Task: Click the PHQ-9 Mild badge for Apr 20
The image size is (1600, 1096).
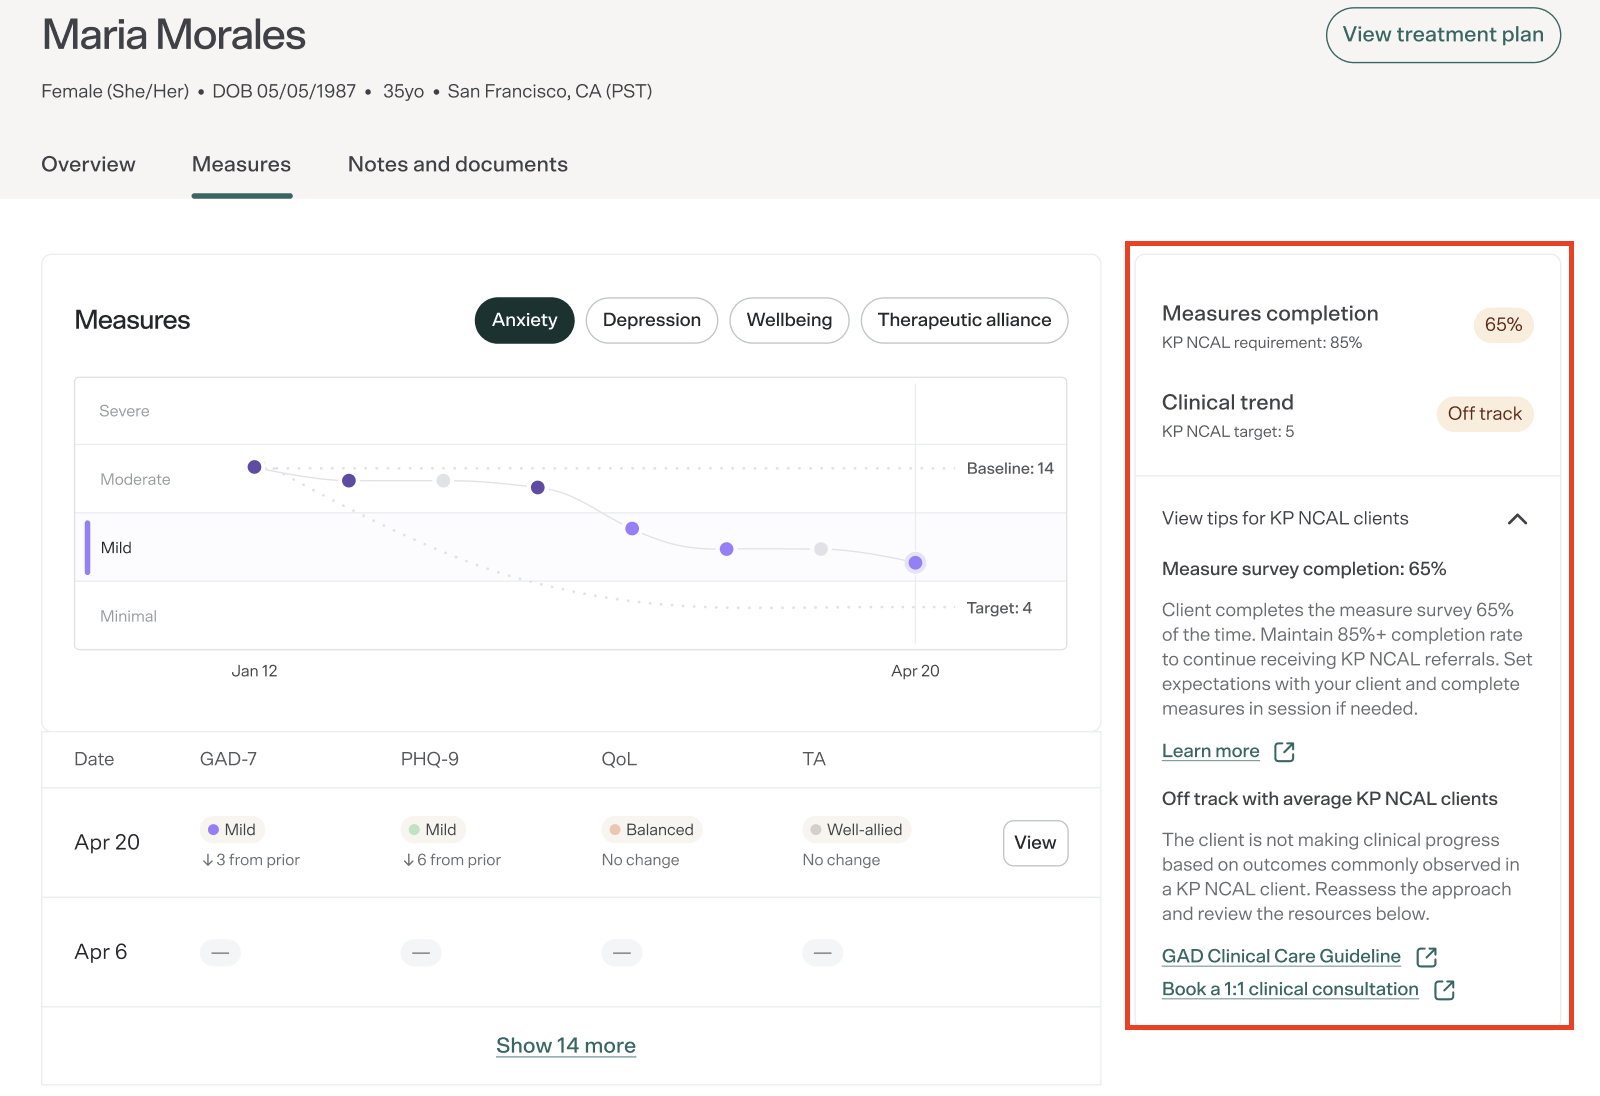Action: (433, 829)
